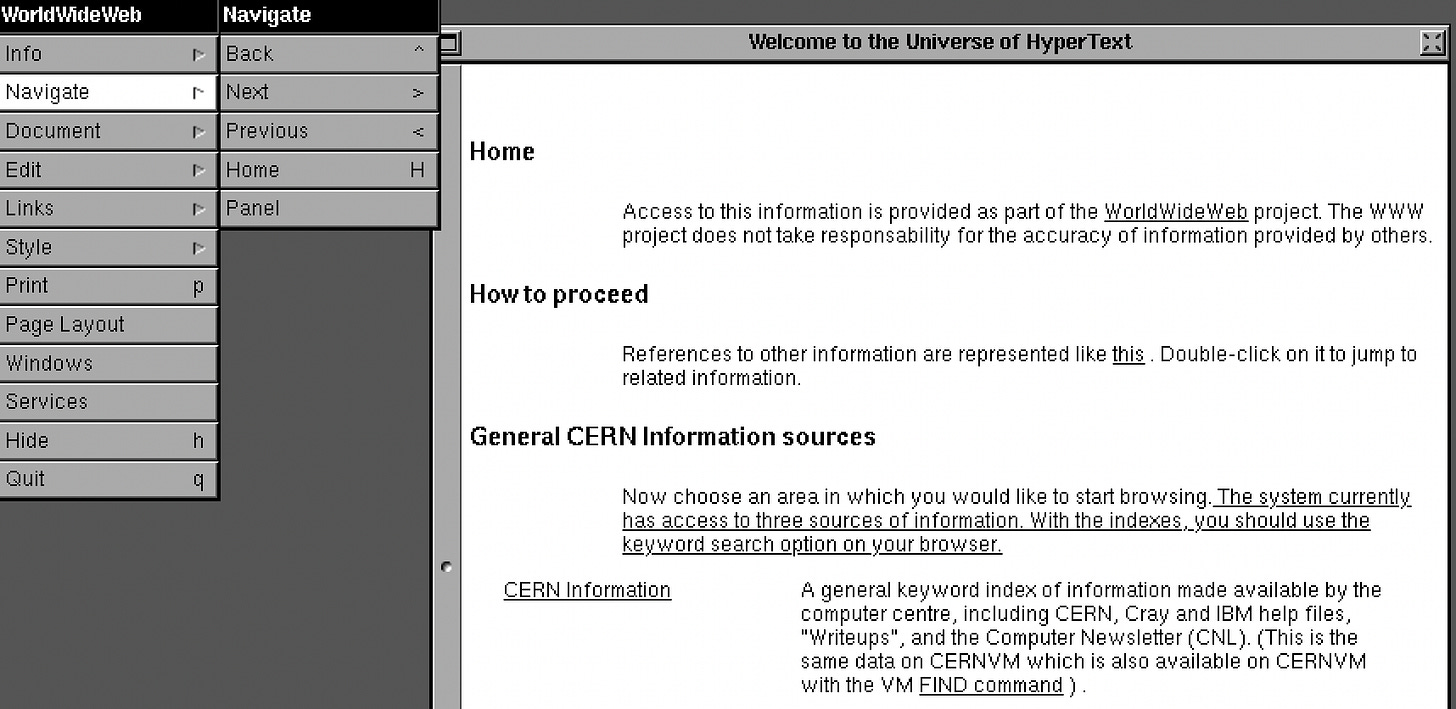
Task: Click the miniaturize icon of the HyperText window
Action: tap(449, 43)
